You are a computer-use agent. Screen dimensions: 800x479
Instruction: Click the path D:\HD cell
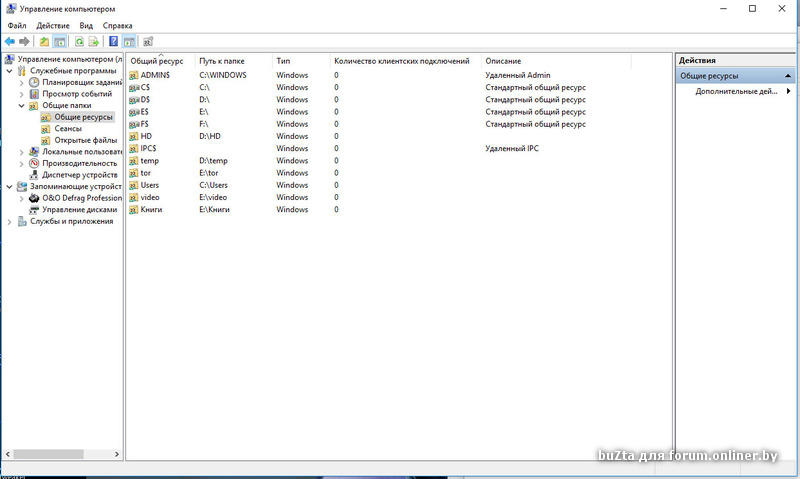pos(210,136)
